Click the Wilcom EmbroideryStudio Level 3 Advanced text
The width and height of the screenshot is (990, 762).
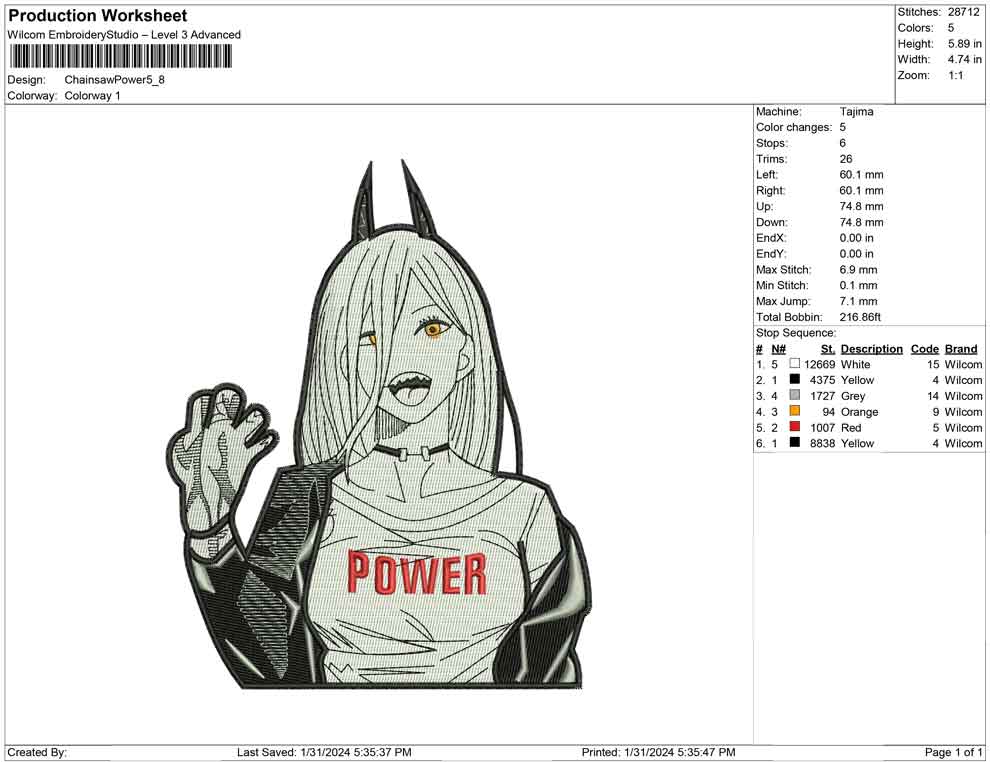click(x=124, y=35)
